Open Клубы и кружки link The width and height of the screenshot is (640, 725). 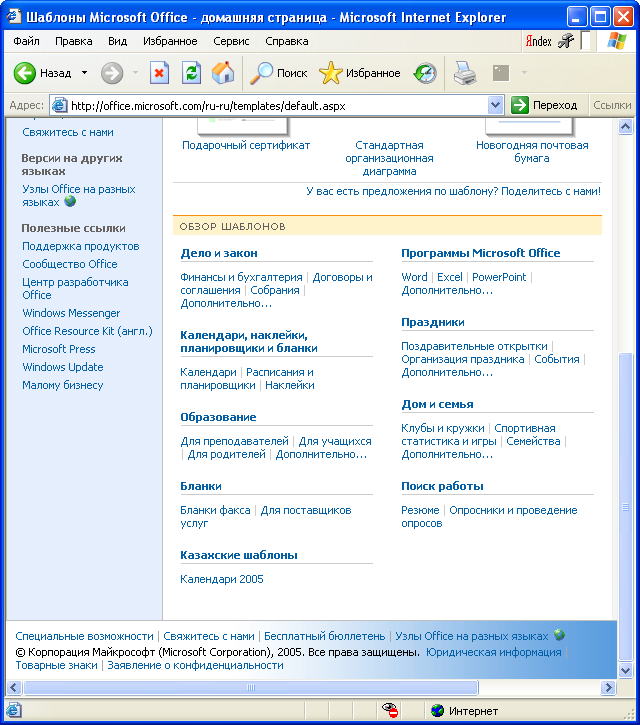443,428
